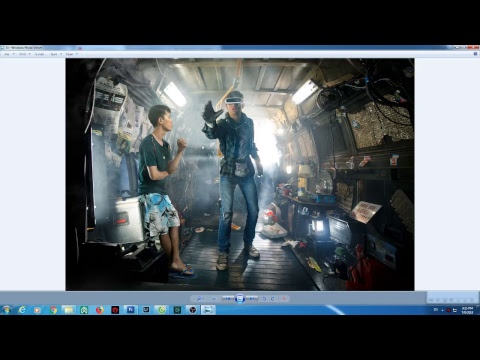The height and width of the screenshot is (360, 480).
Task: Open the zoom magnifier control
Action: (x=200, y=299)
